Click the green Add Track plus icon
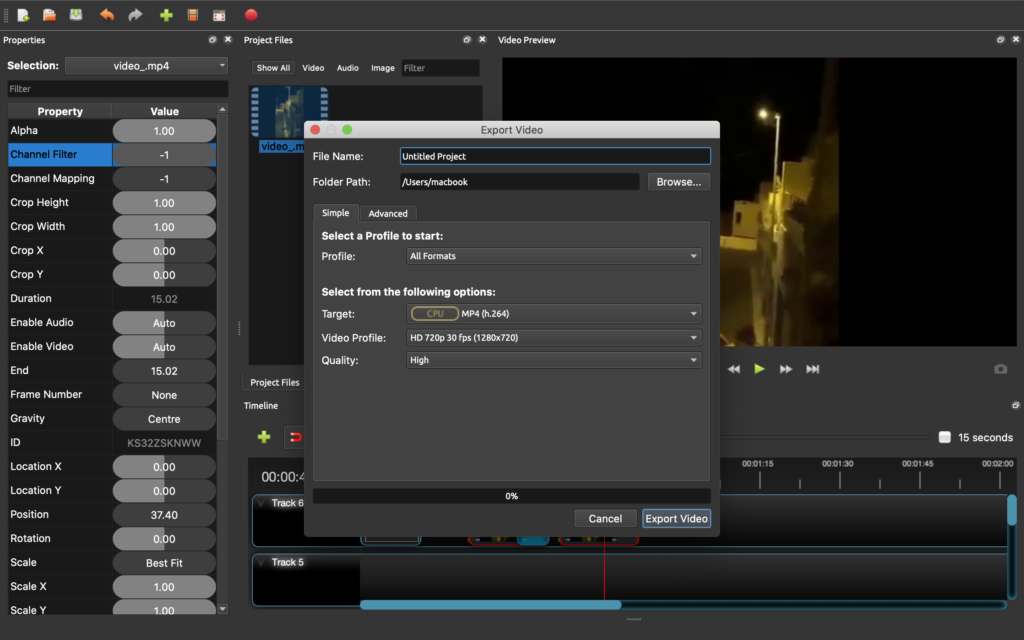 click(x=264, y=437)
